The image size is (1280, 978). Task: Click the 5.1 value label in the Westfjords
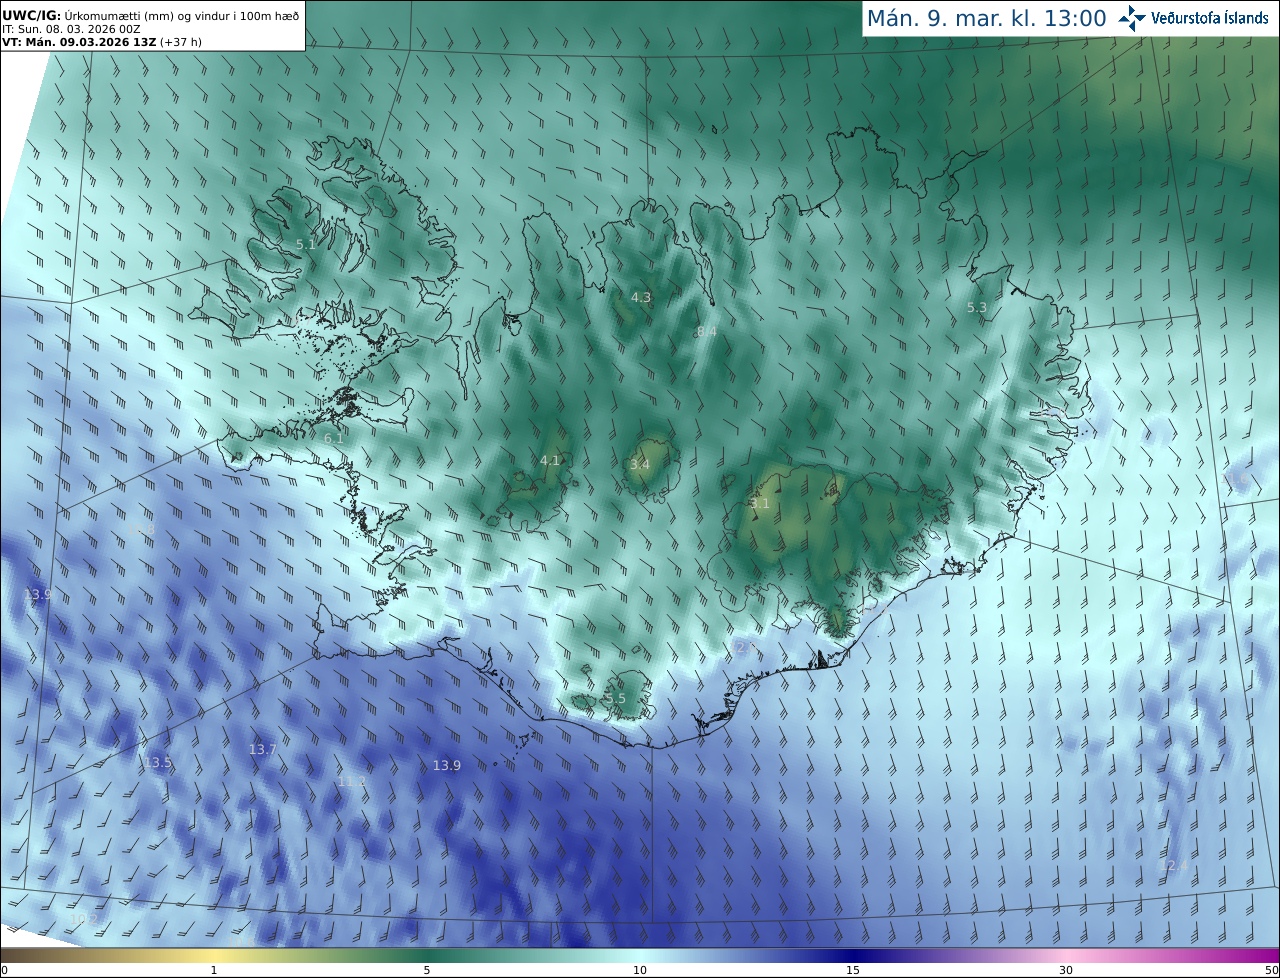coord(306,244)
